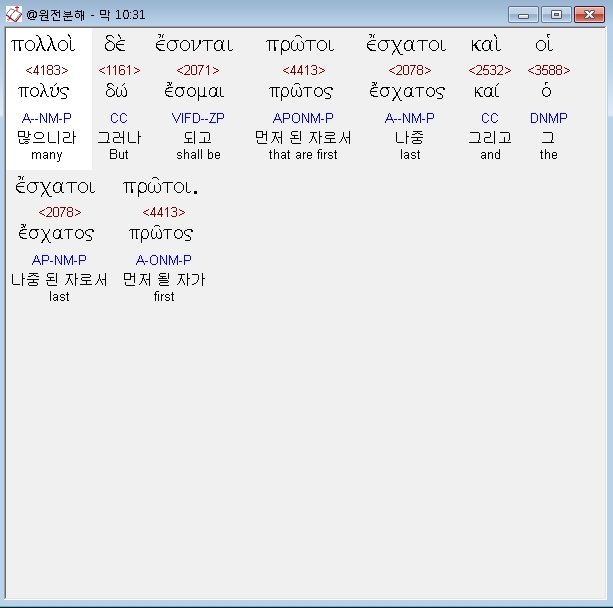Click English gloss and

pyautogui.click(x=490, y=154)
